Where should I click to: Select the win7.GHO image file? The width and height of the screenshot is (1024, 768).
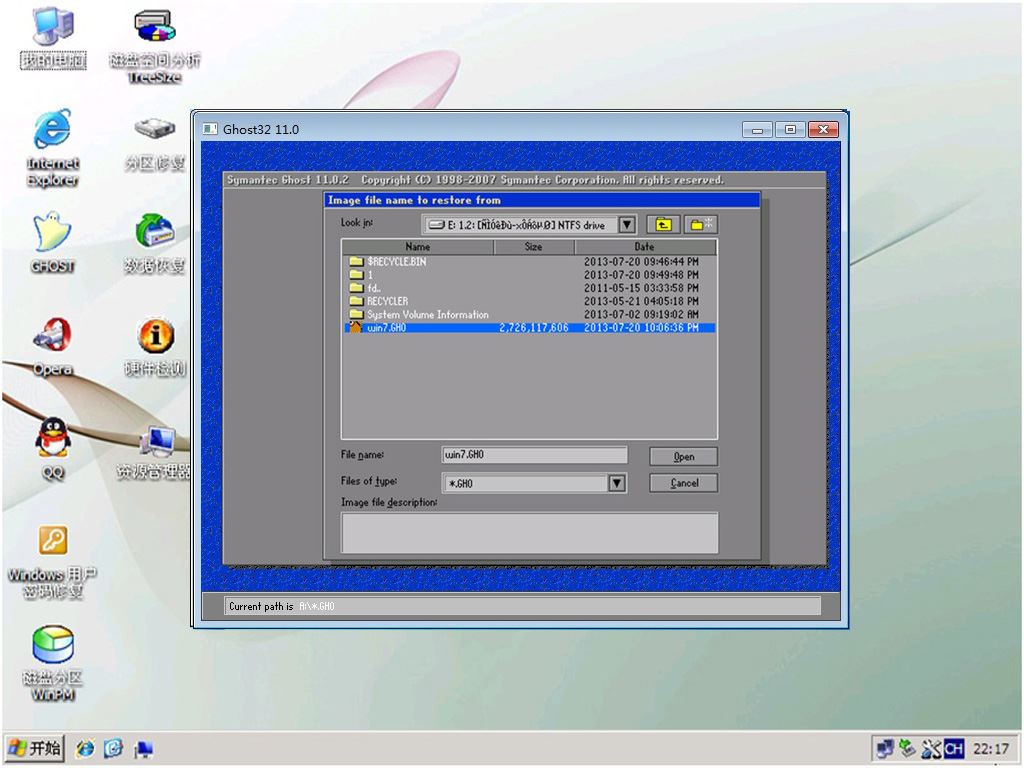point(530,327)
